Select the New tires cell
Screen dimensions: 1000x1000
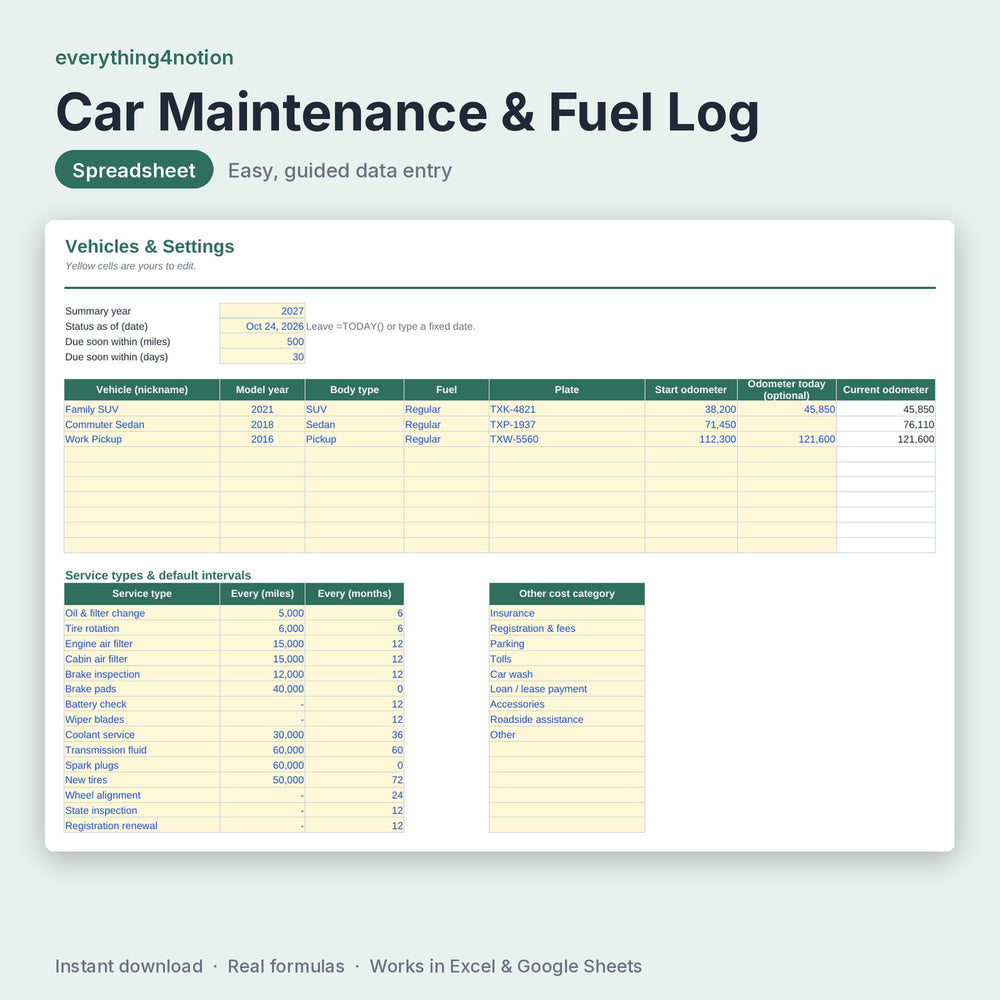(142, 780)
